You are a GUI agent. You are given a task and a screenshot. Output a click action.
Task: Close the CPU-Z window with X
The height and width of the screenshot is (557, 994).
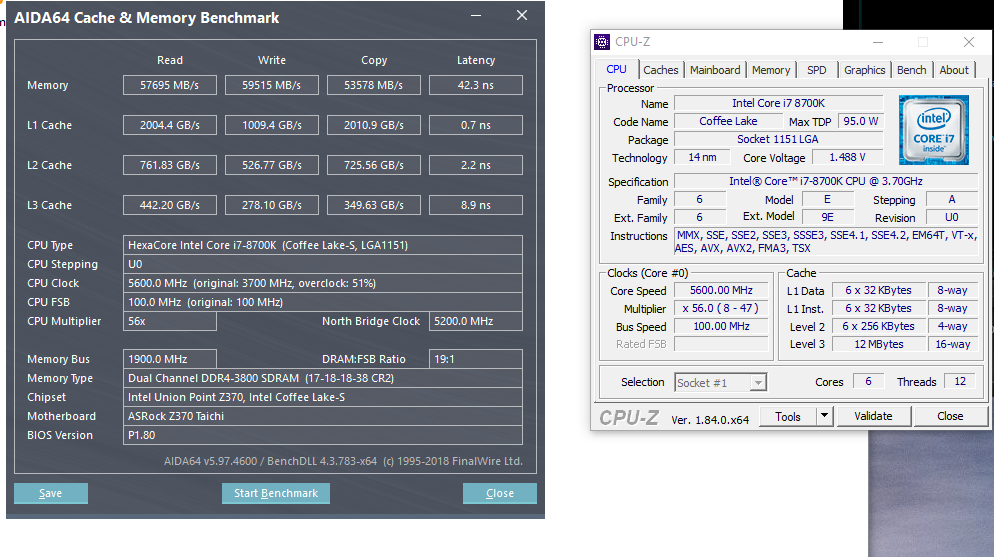pyautogui.click(x=969, y=42)
